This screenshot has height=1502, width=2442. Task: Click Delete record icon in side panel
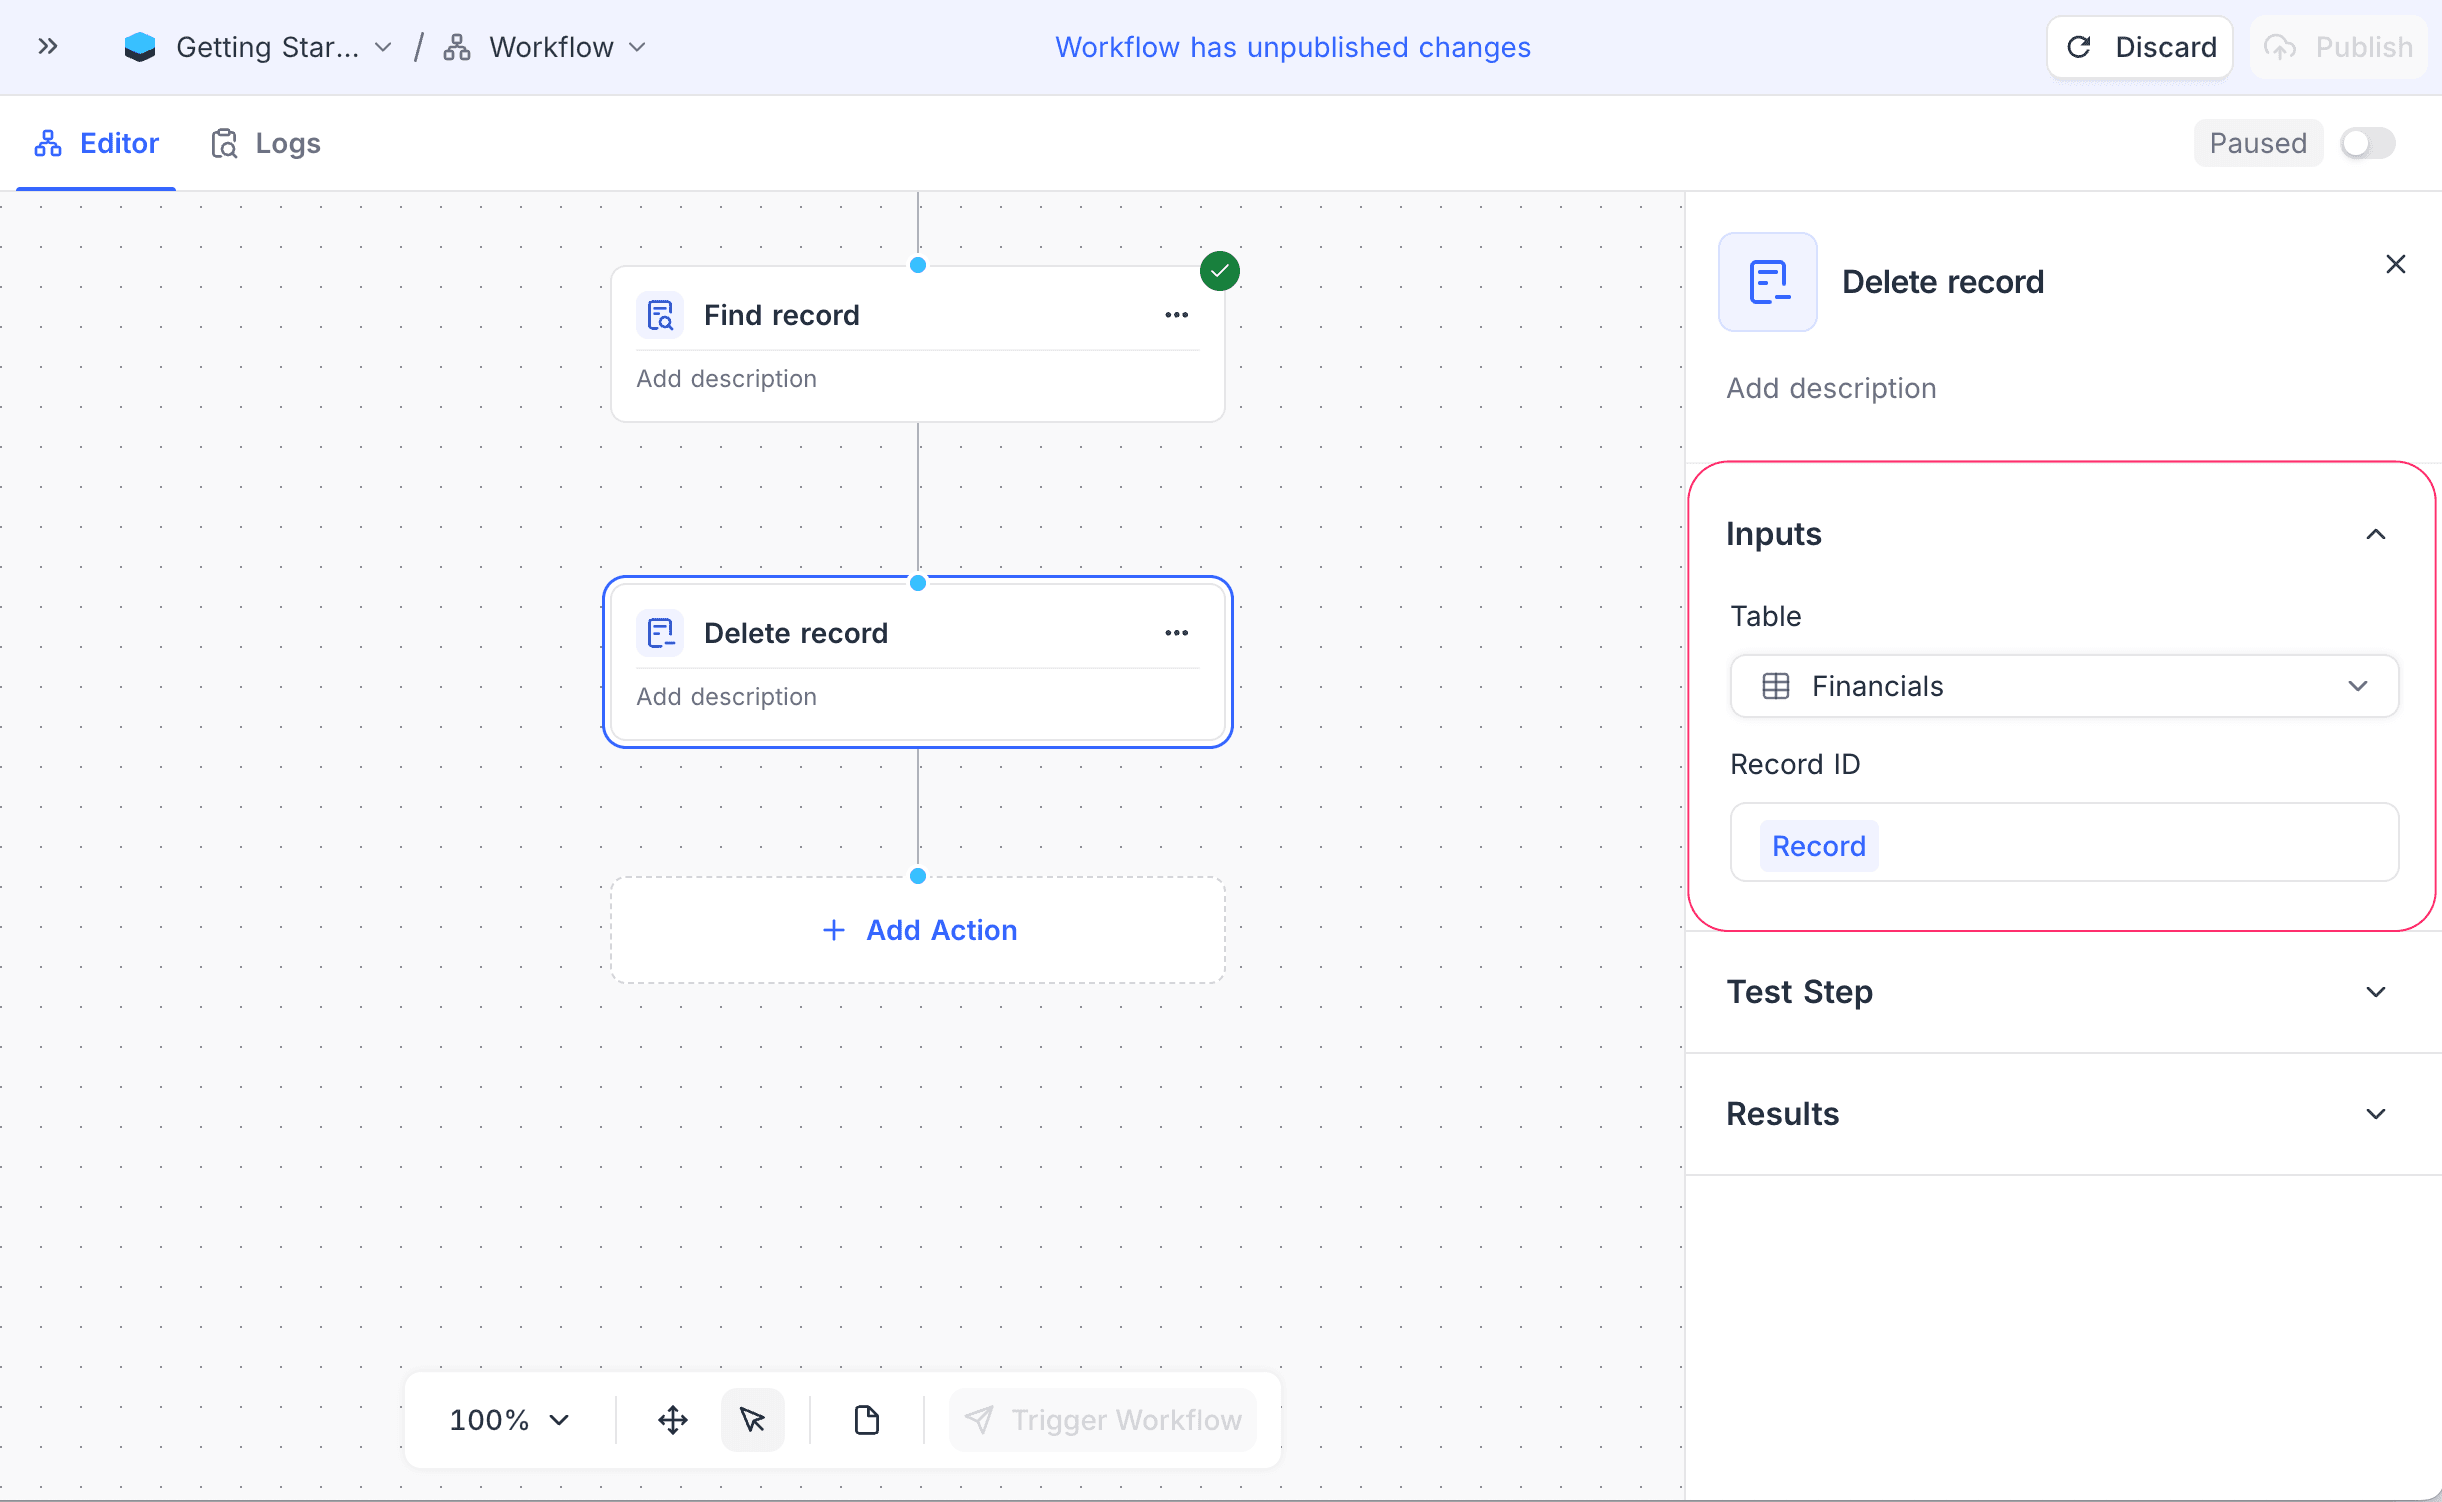(x=1767, y=282)
